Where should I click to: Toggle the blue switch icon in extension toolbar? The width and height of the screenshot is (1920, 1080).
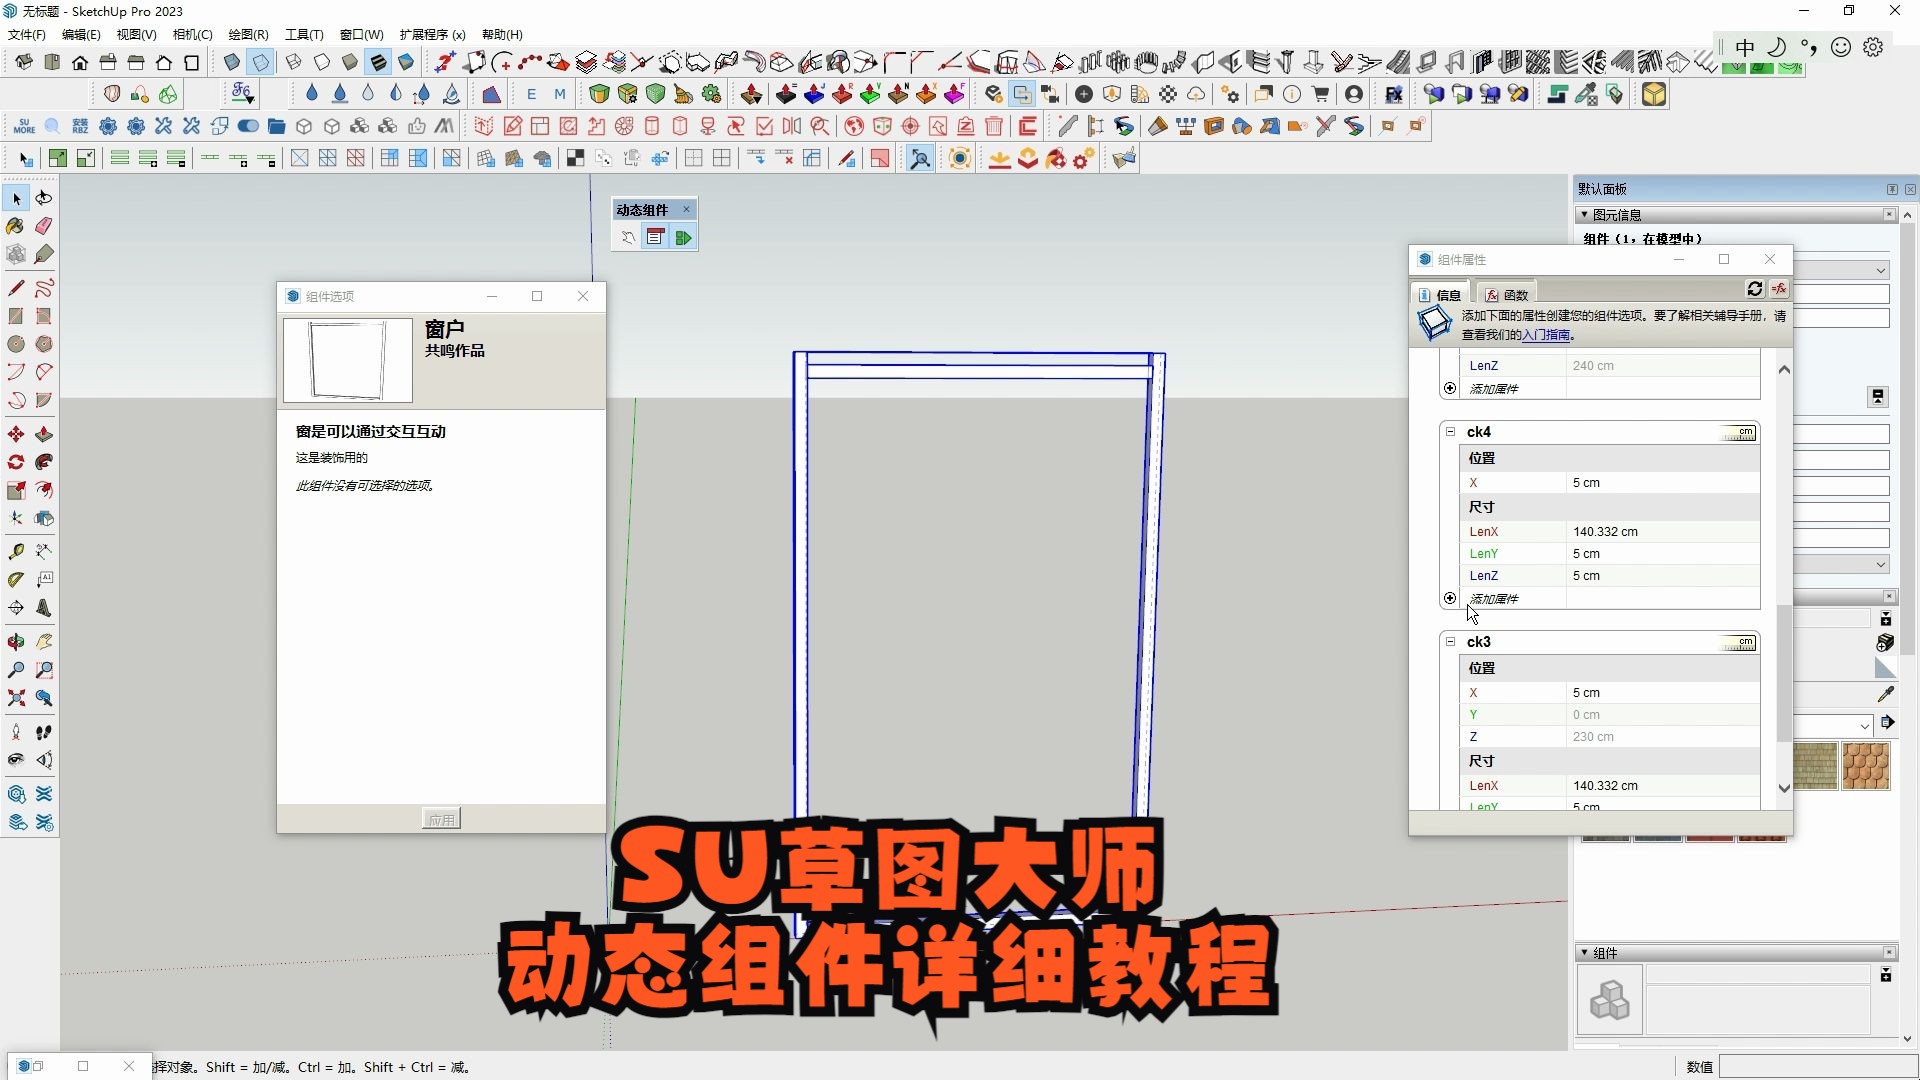(x=248, y=126)
